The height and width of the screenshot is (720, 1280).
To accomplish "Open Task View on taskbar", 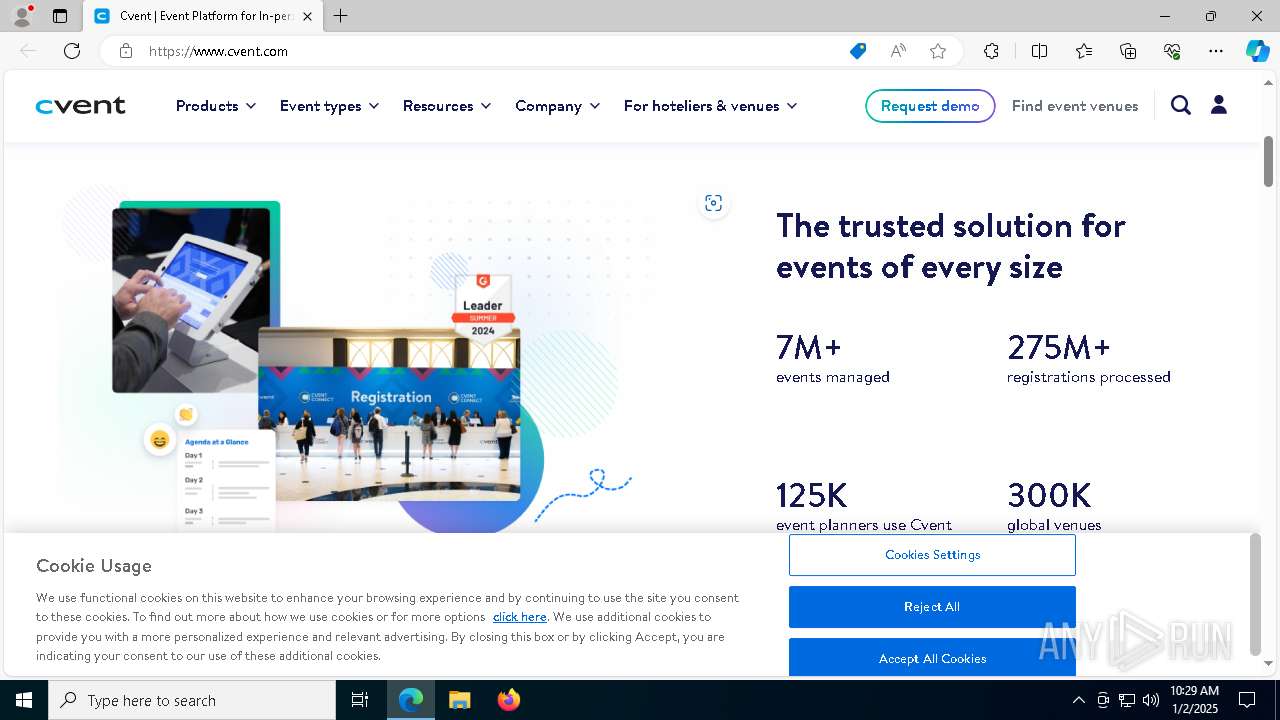I will tap(360, 700).
